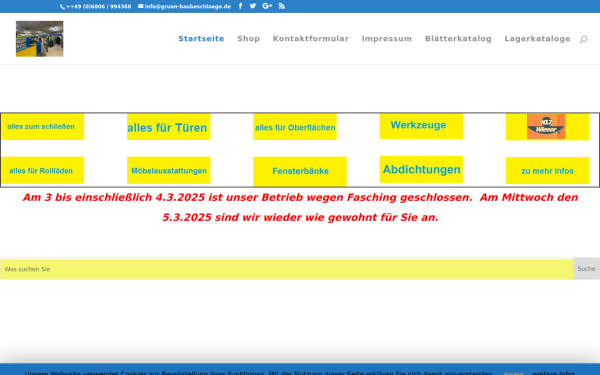Screen dimensions: 600x375
Task: Open the RSS feed icon
Action: 282,6
